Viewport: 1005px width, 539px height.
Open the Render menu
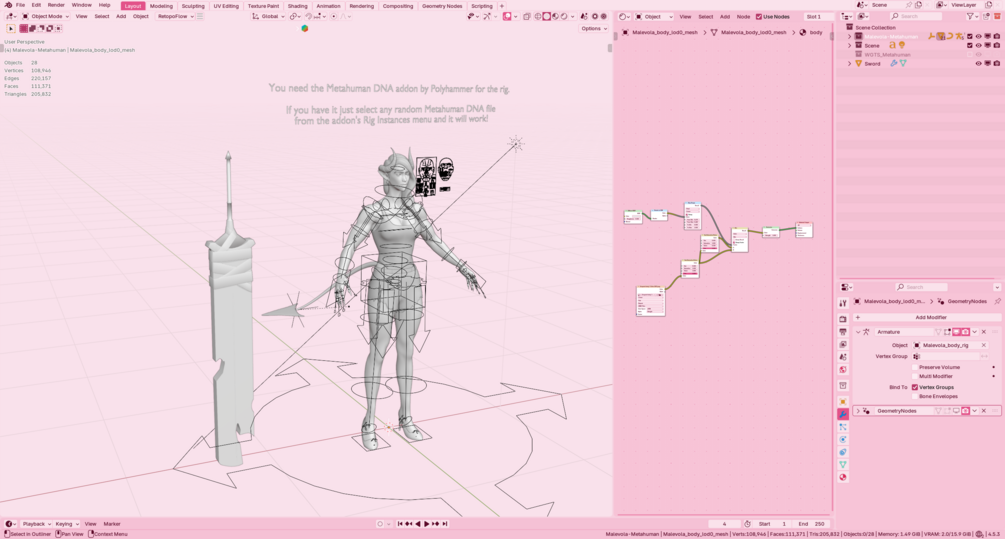pos(56,5)
